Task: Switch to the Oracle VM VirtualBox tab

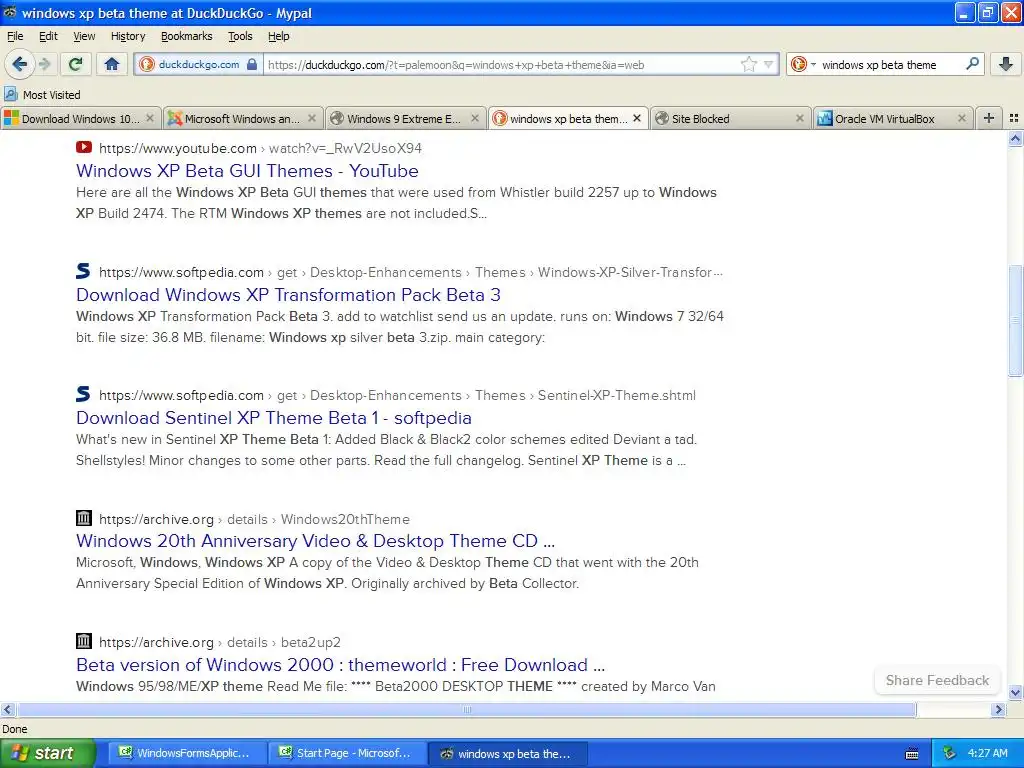Action: point(893,118)
